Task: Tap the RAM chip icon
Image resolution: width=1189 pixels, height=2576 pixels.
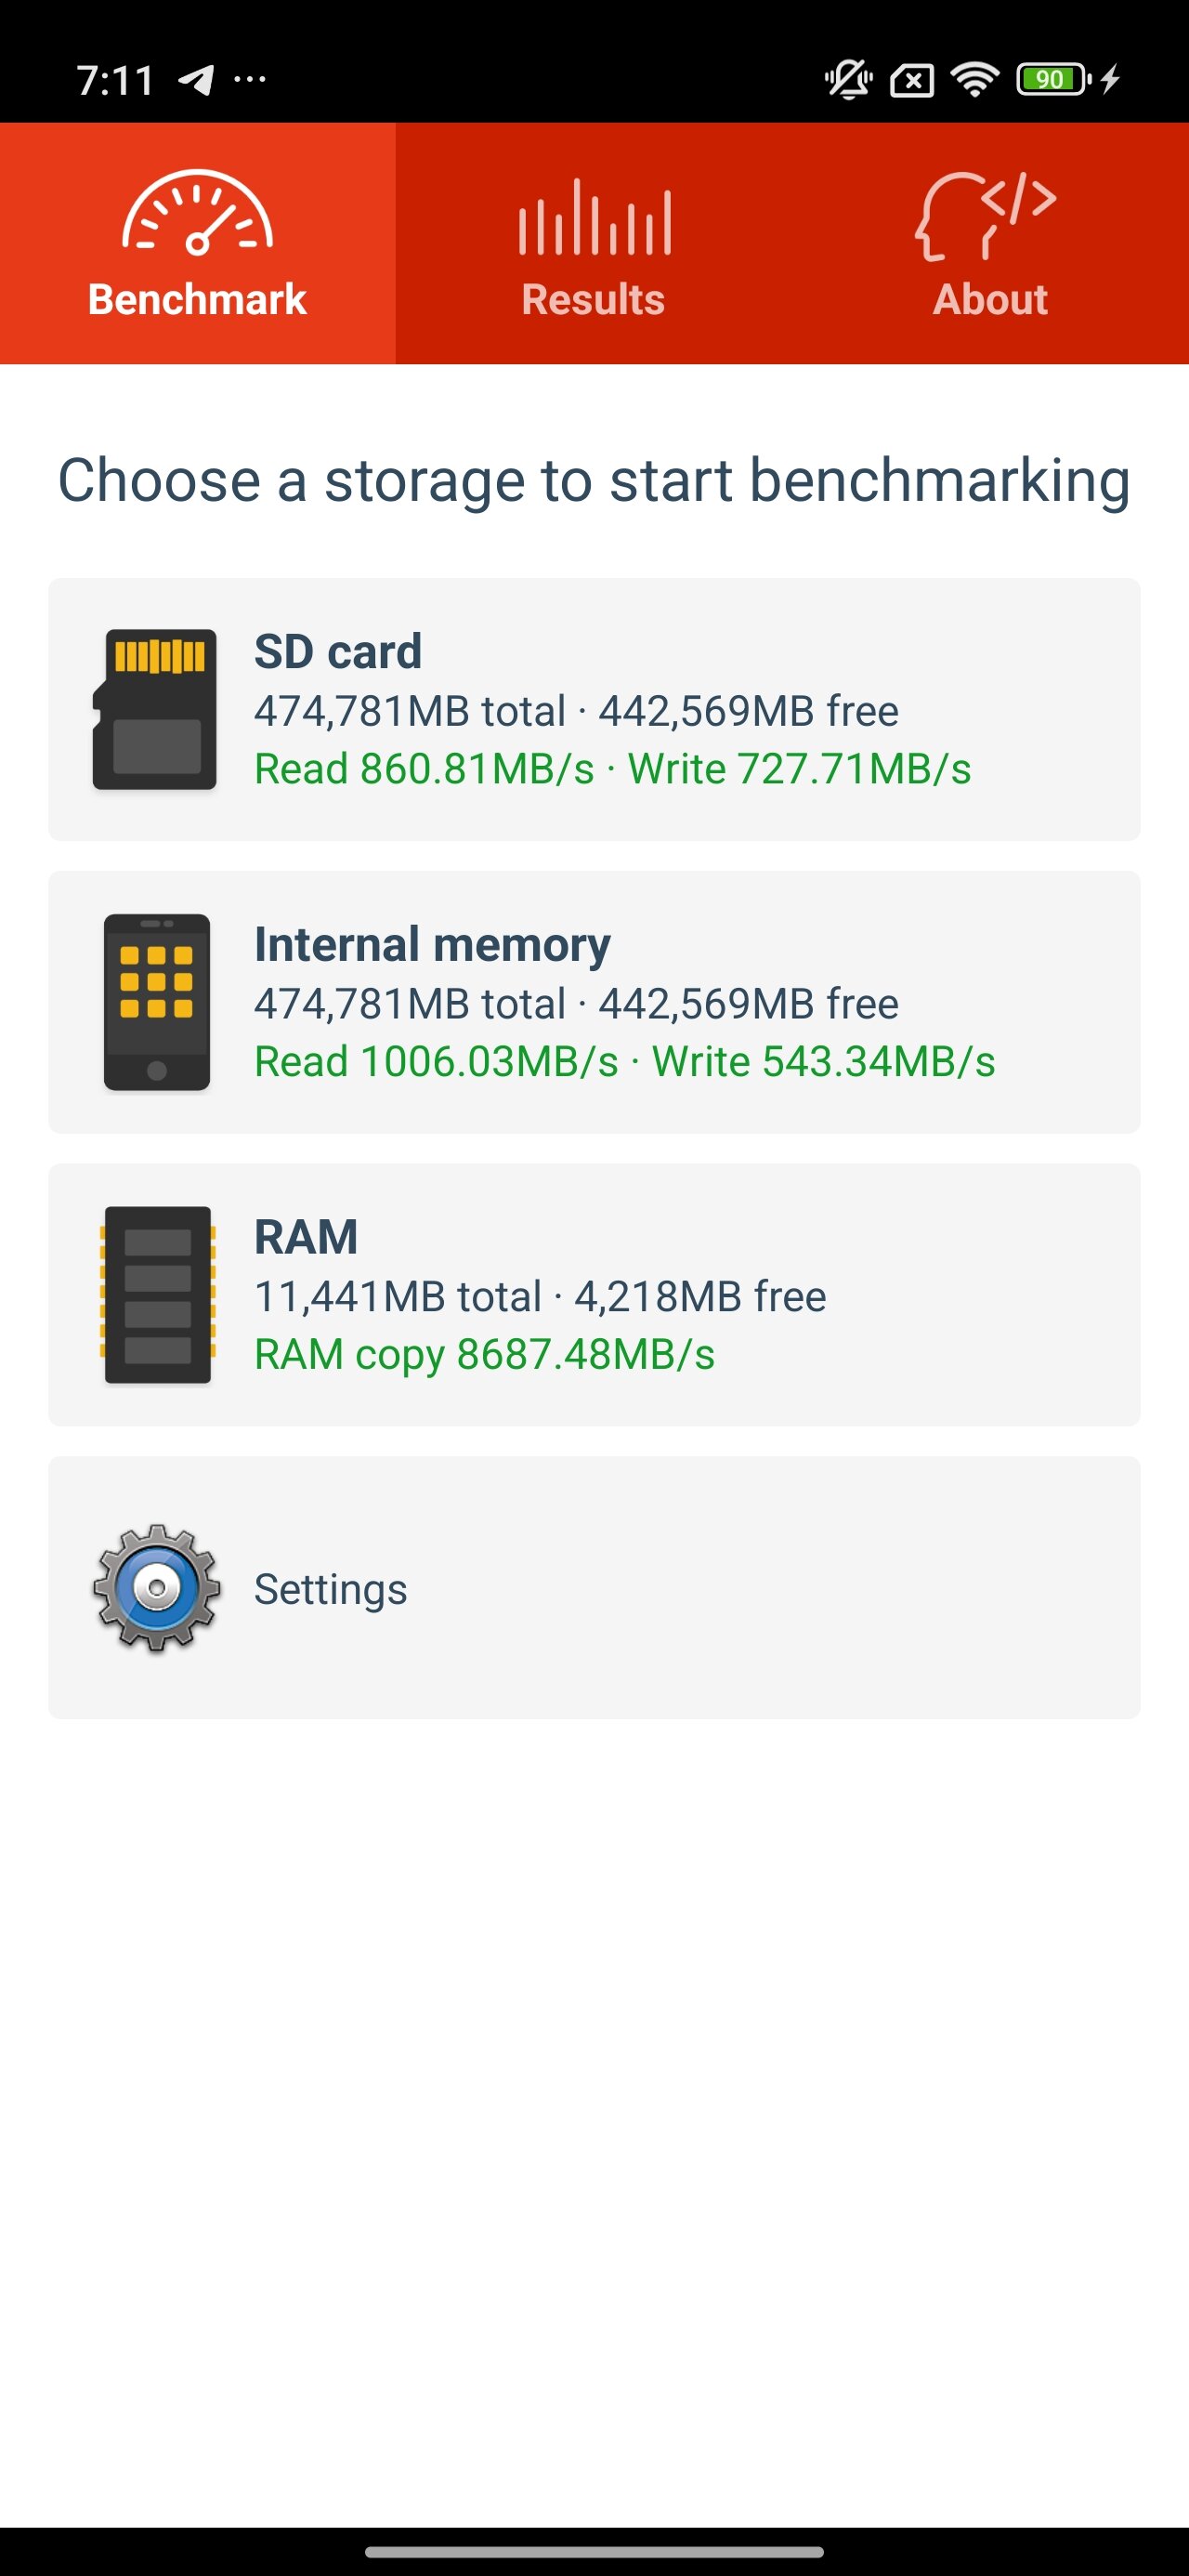Action: (x=157, y=1295)
